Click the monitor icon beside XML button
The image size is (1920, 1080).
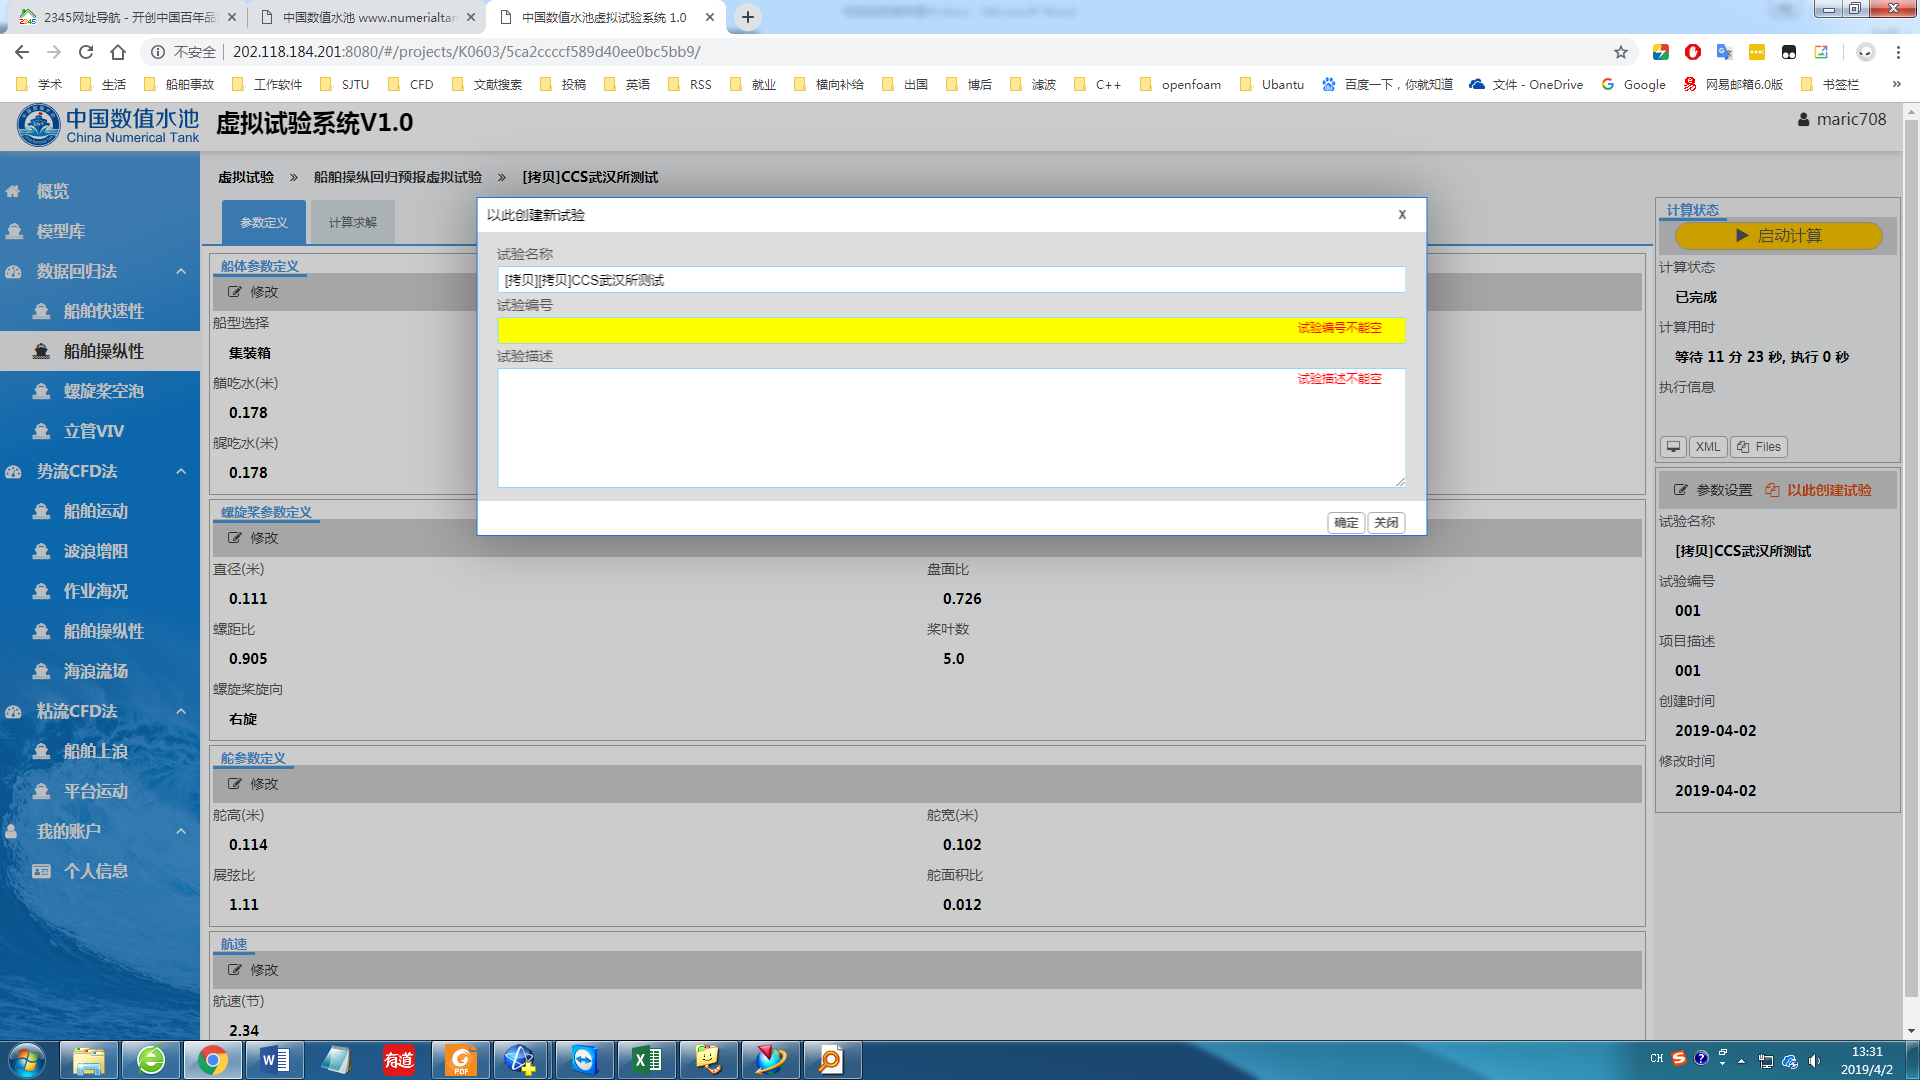pyautogui.click(x=1673, y=447)
